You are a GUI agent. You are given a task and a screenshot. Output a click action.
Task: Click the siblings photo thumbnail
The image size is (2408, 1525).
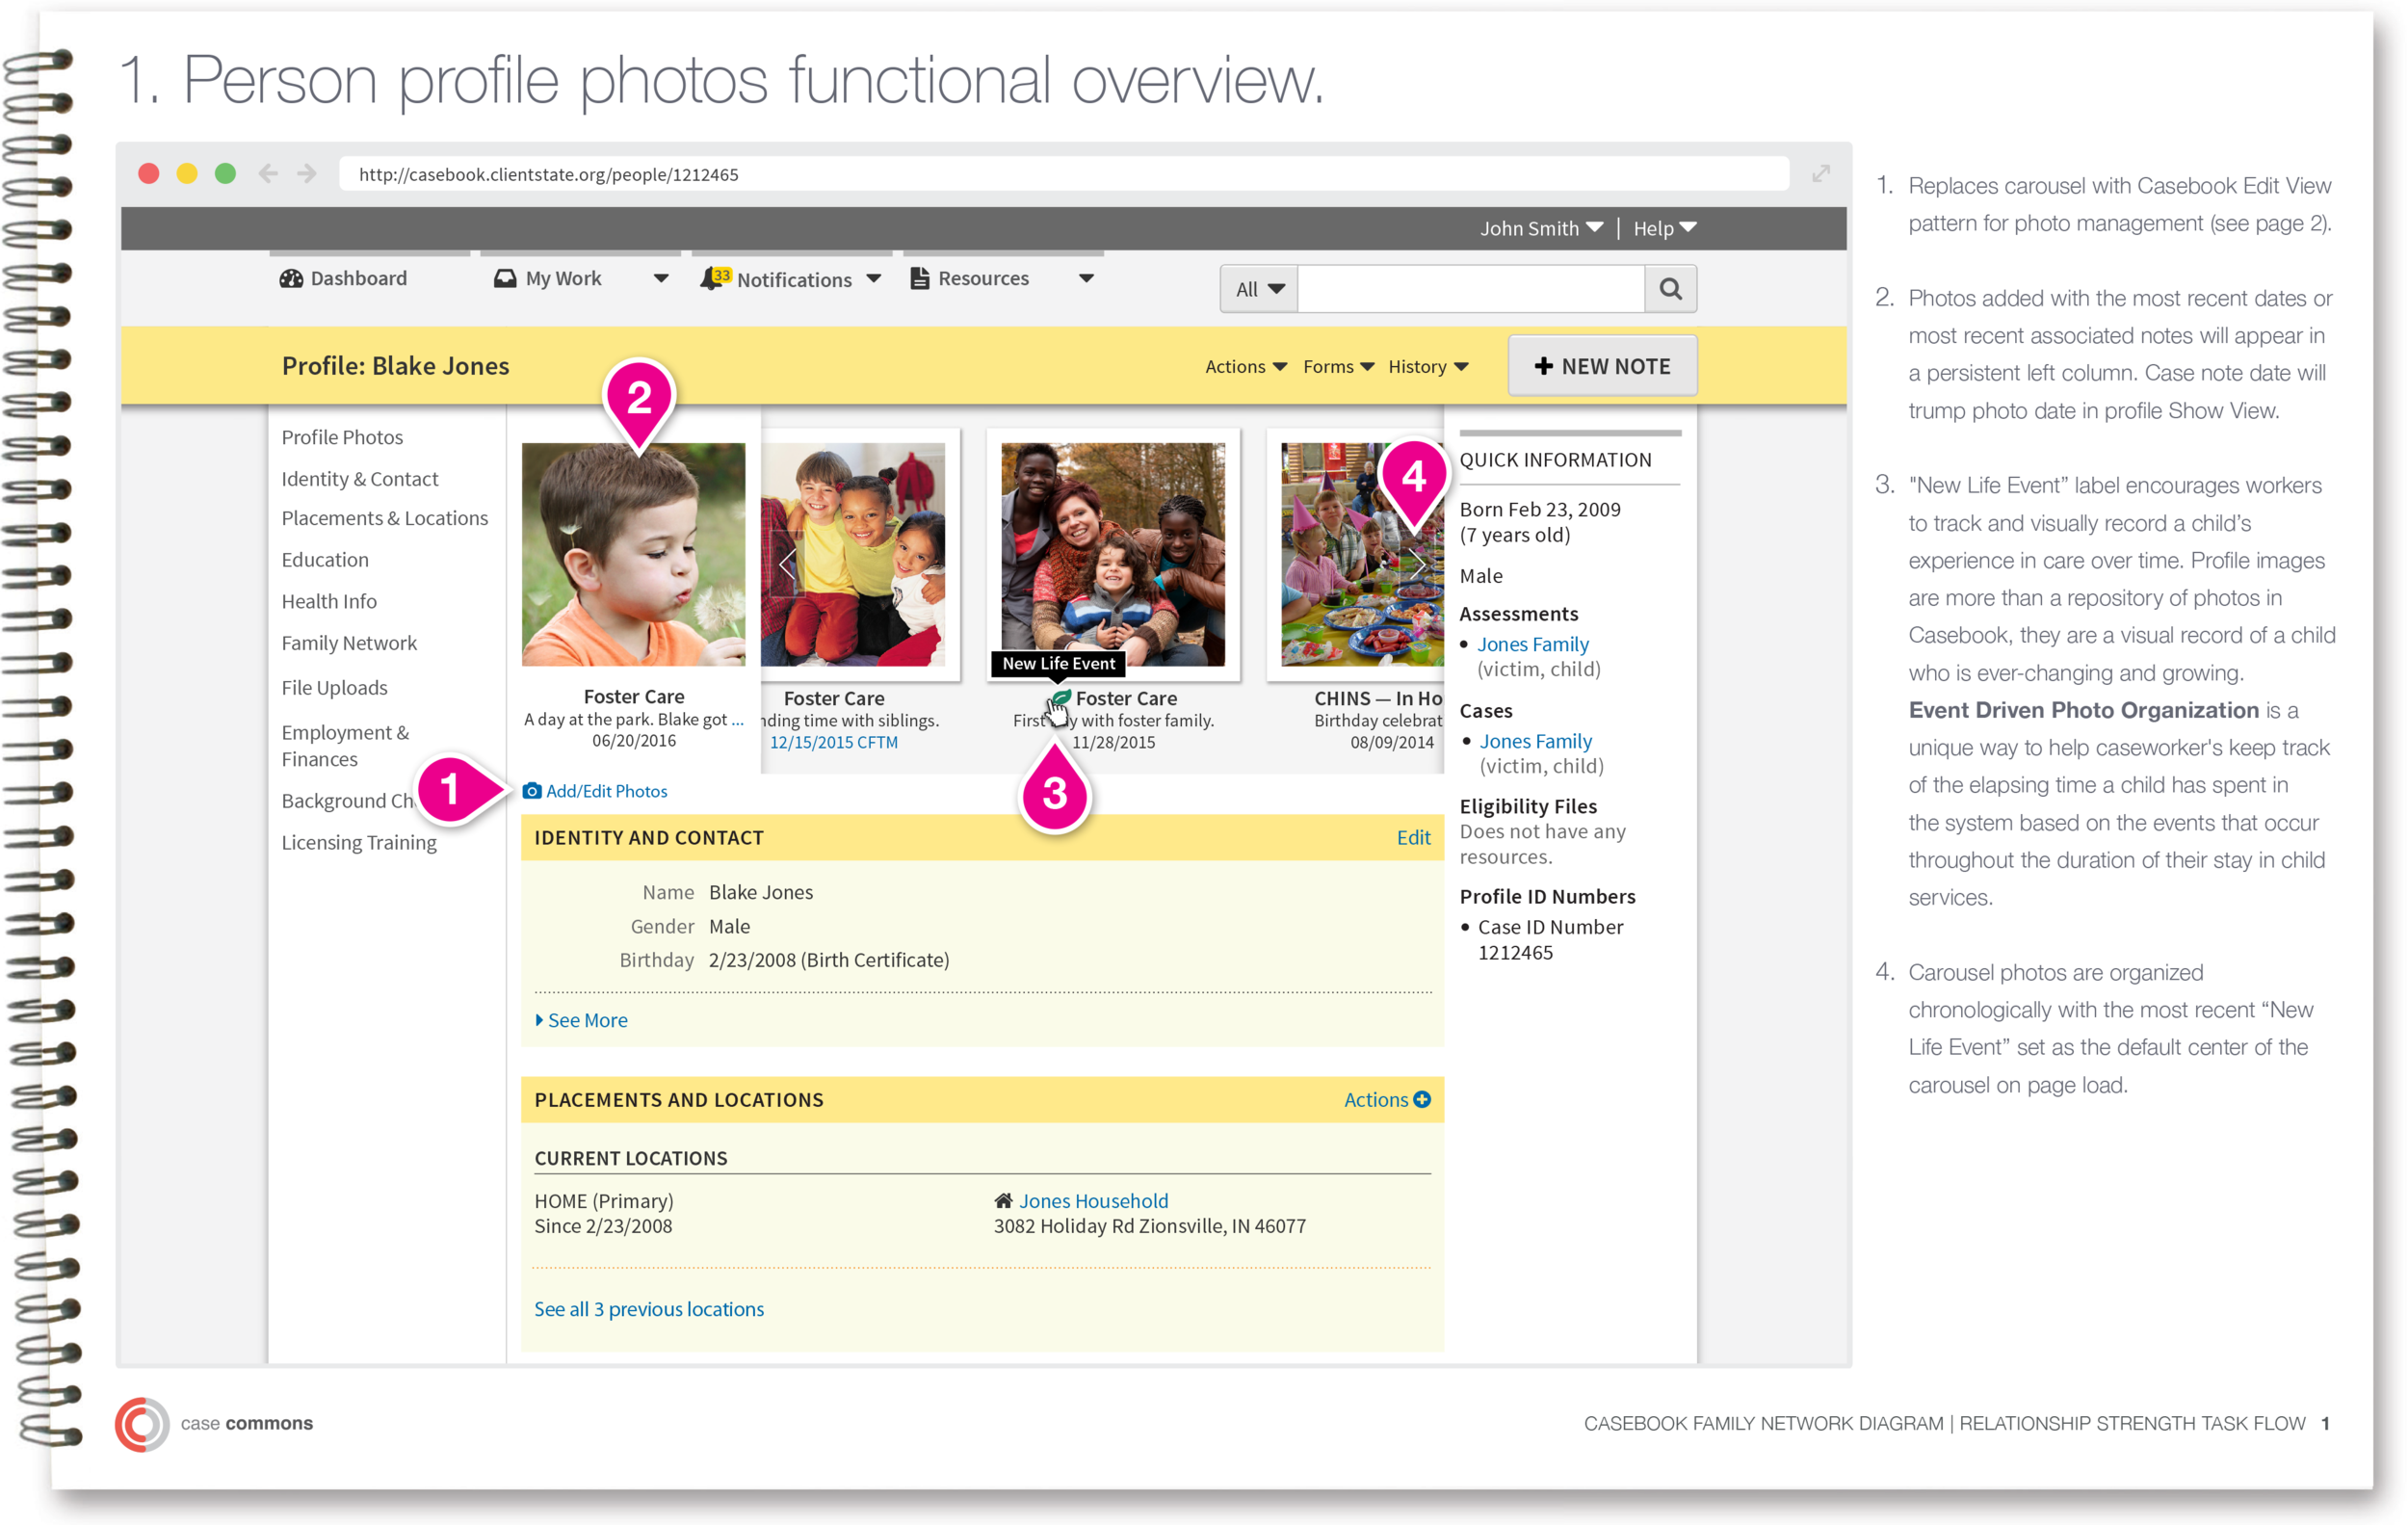pyautogui.click(x=853, y=555)
